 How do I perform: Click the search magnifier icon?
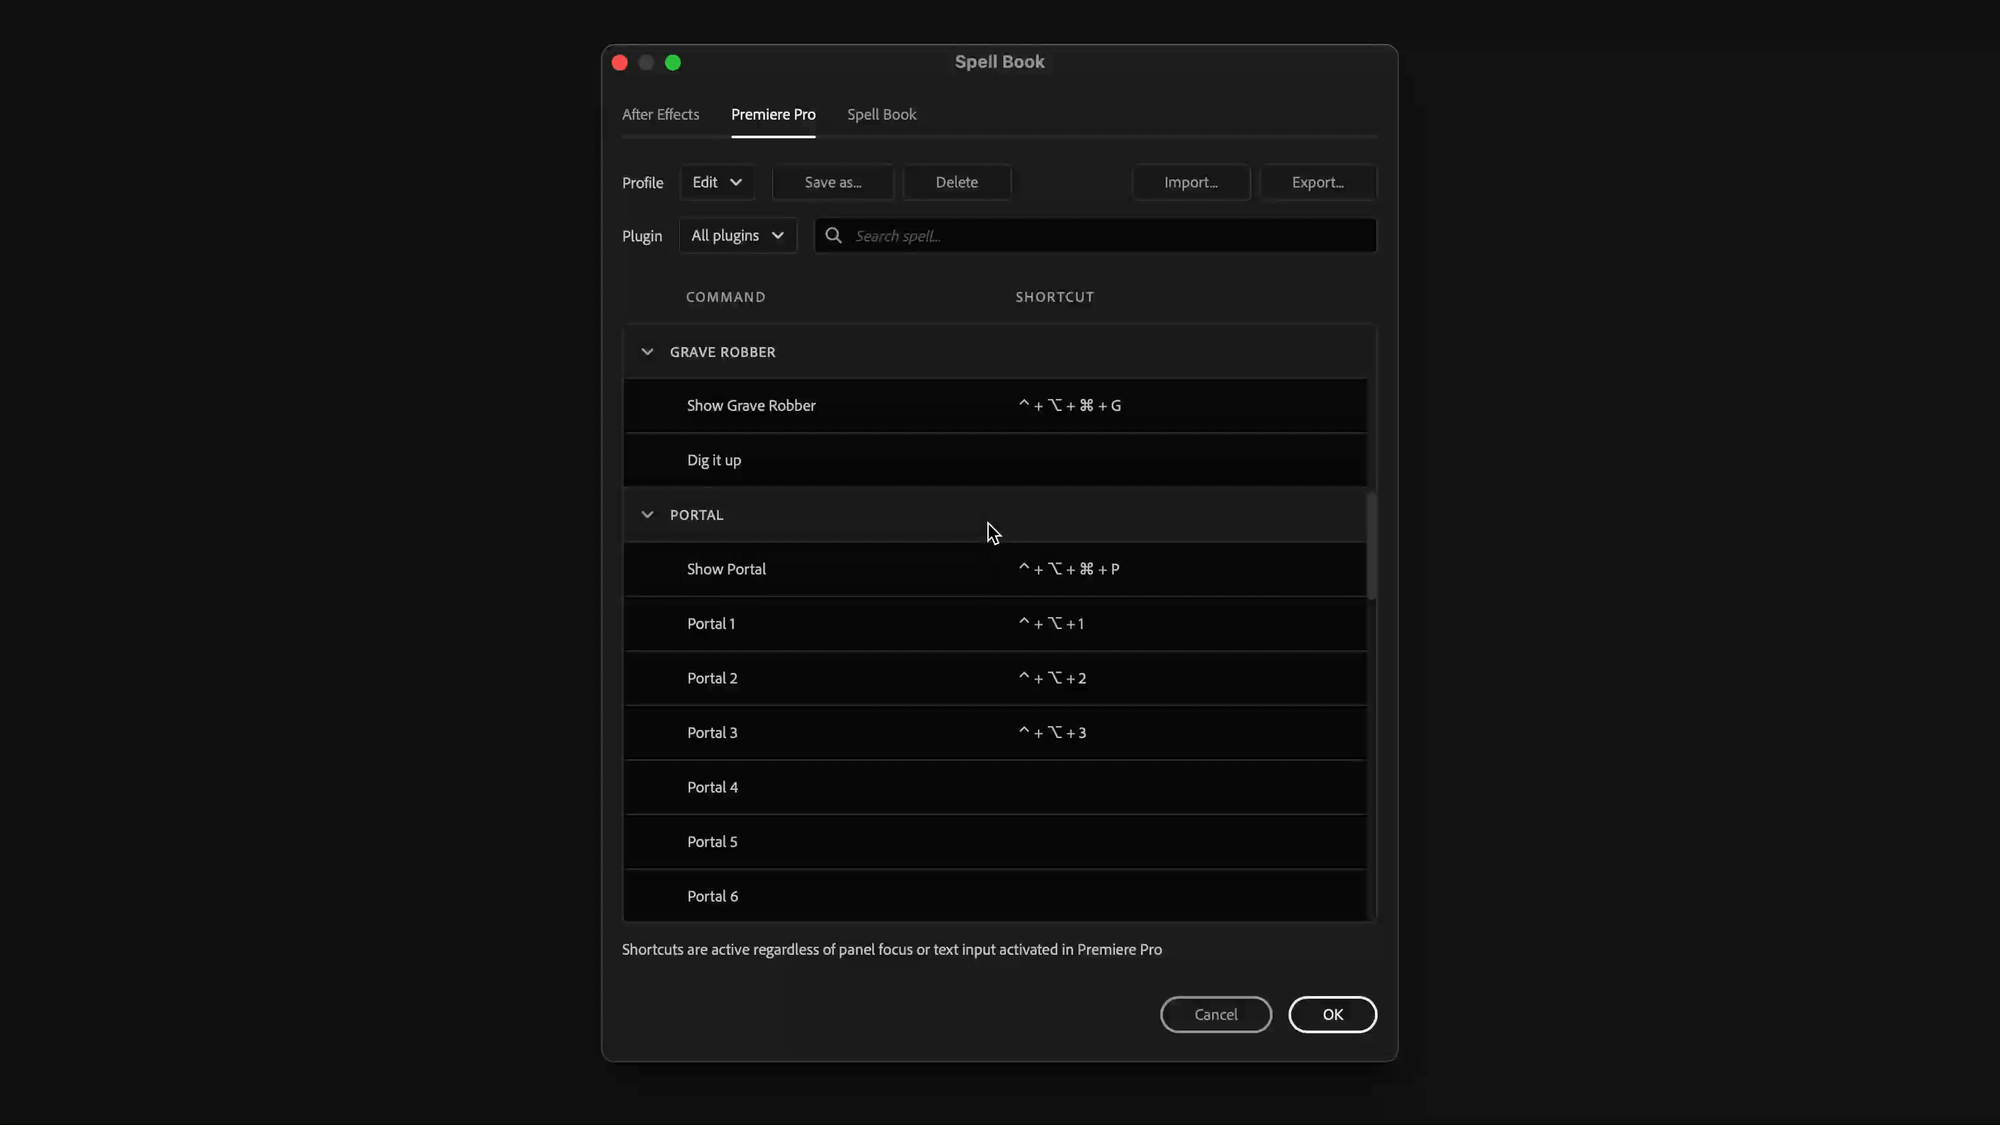[833, 236]
